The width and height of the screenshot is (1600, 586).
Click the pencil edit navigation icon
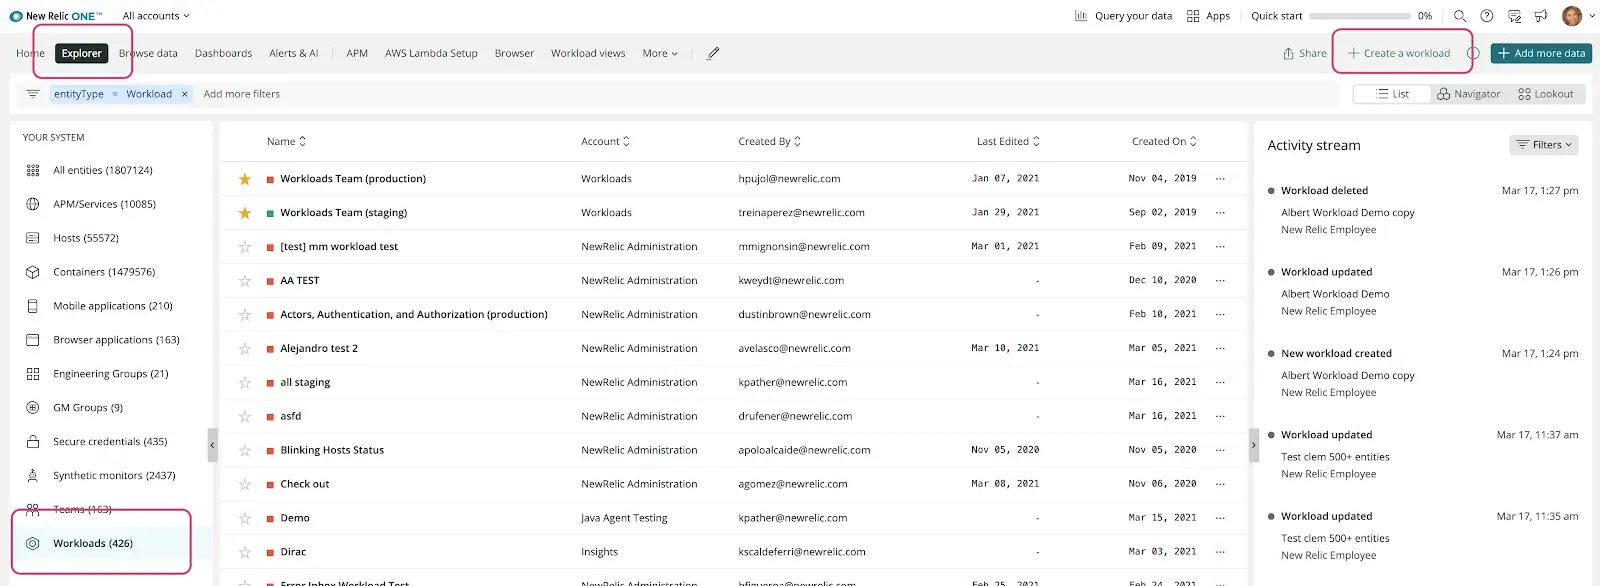coord(713,53)
